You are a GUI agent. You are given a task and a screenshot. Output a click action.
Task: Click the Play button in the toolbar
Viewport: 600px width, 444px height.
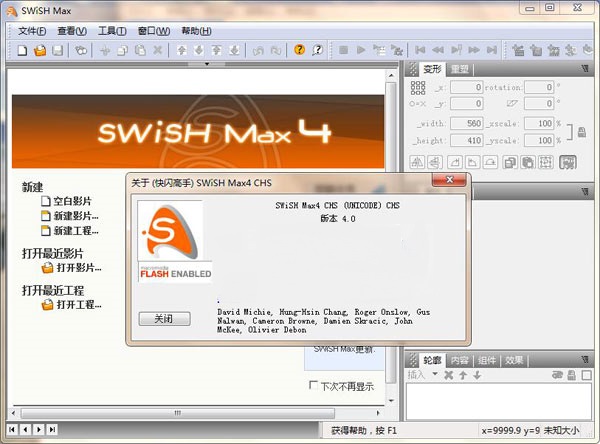click(x=361, y=50)
